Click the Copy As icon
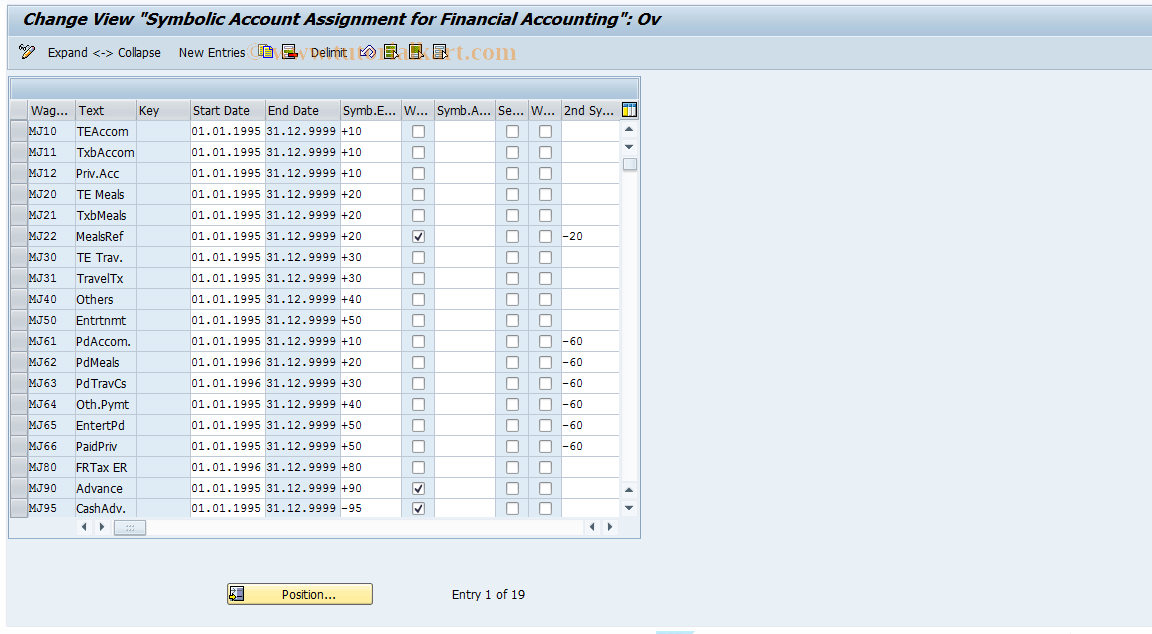Viewport: 1152px width, 634px height. [x=265, y=51]
